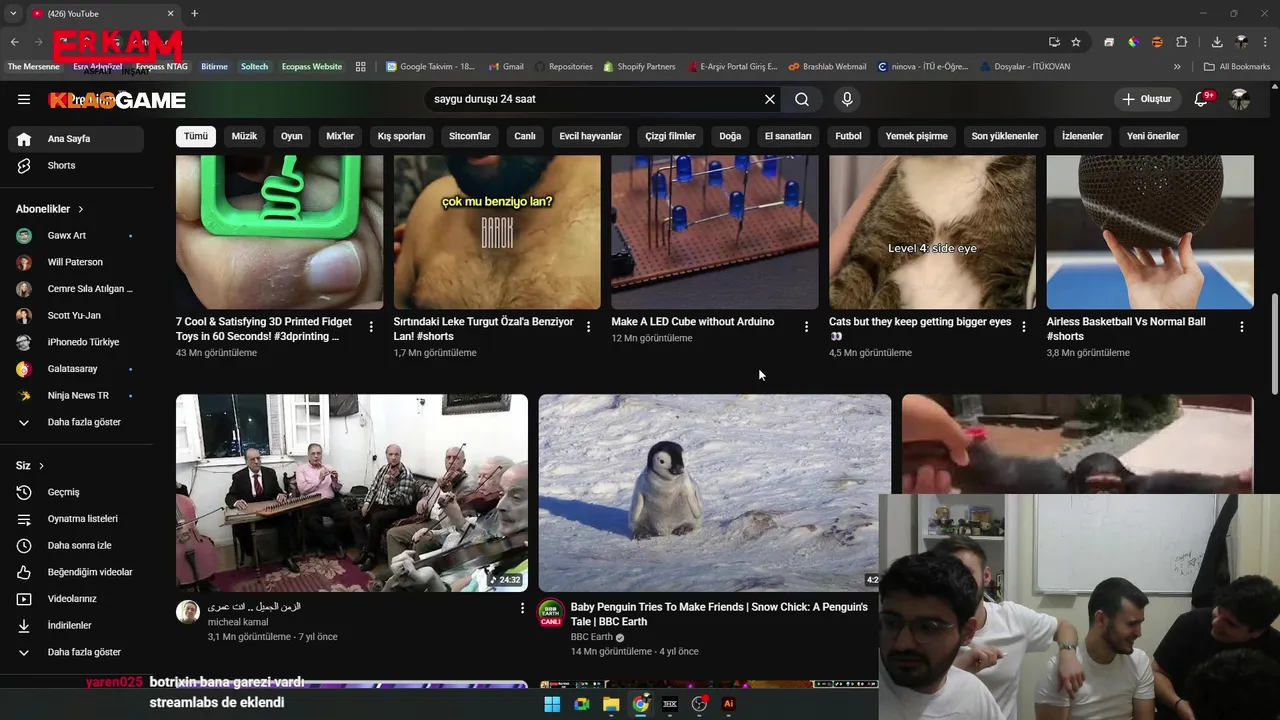Open options for Airless Basketball short

click(x=1241, y=327)
